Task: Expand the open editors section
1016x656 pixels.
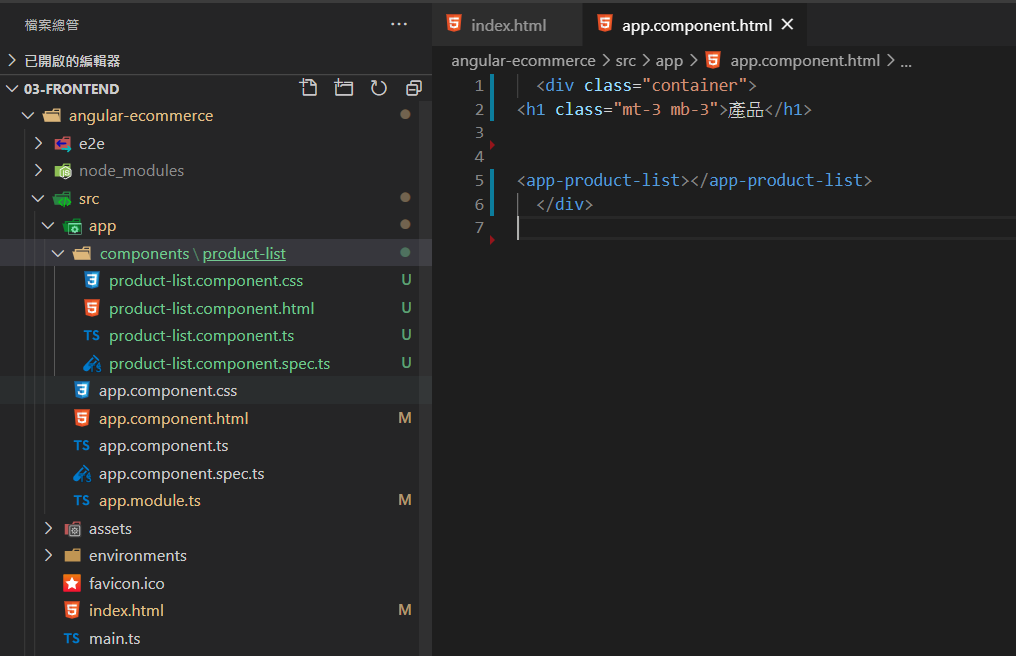Action: click(x=12, y=60)
